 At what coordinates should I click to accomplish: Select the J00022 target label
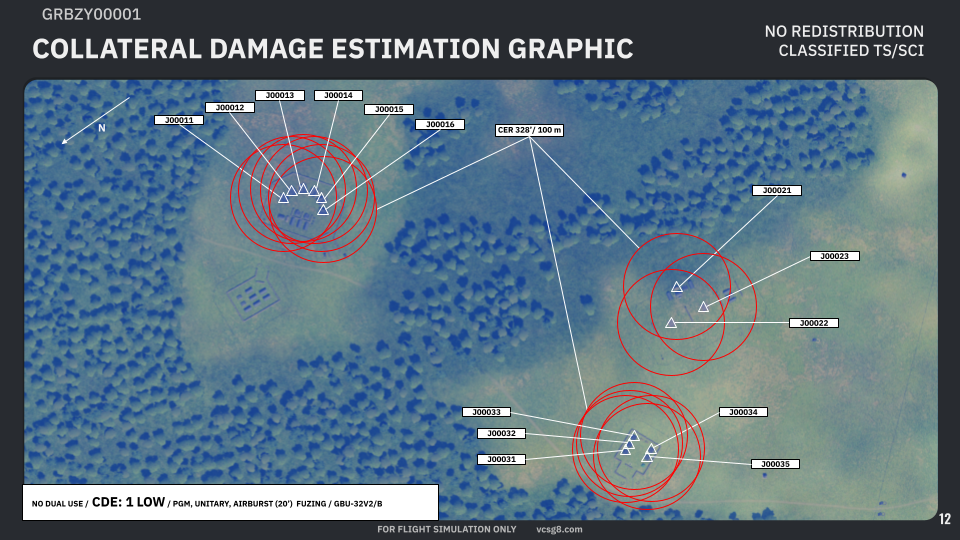814,323
